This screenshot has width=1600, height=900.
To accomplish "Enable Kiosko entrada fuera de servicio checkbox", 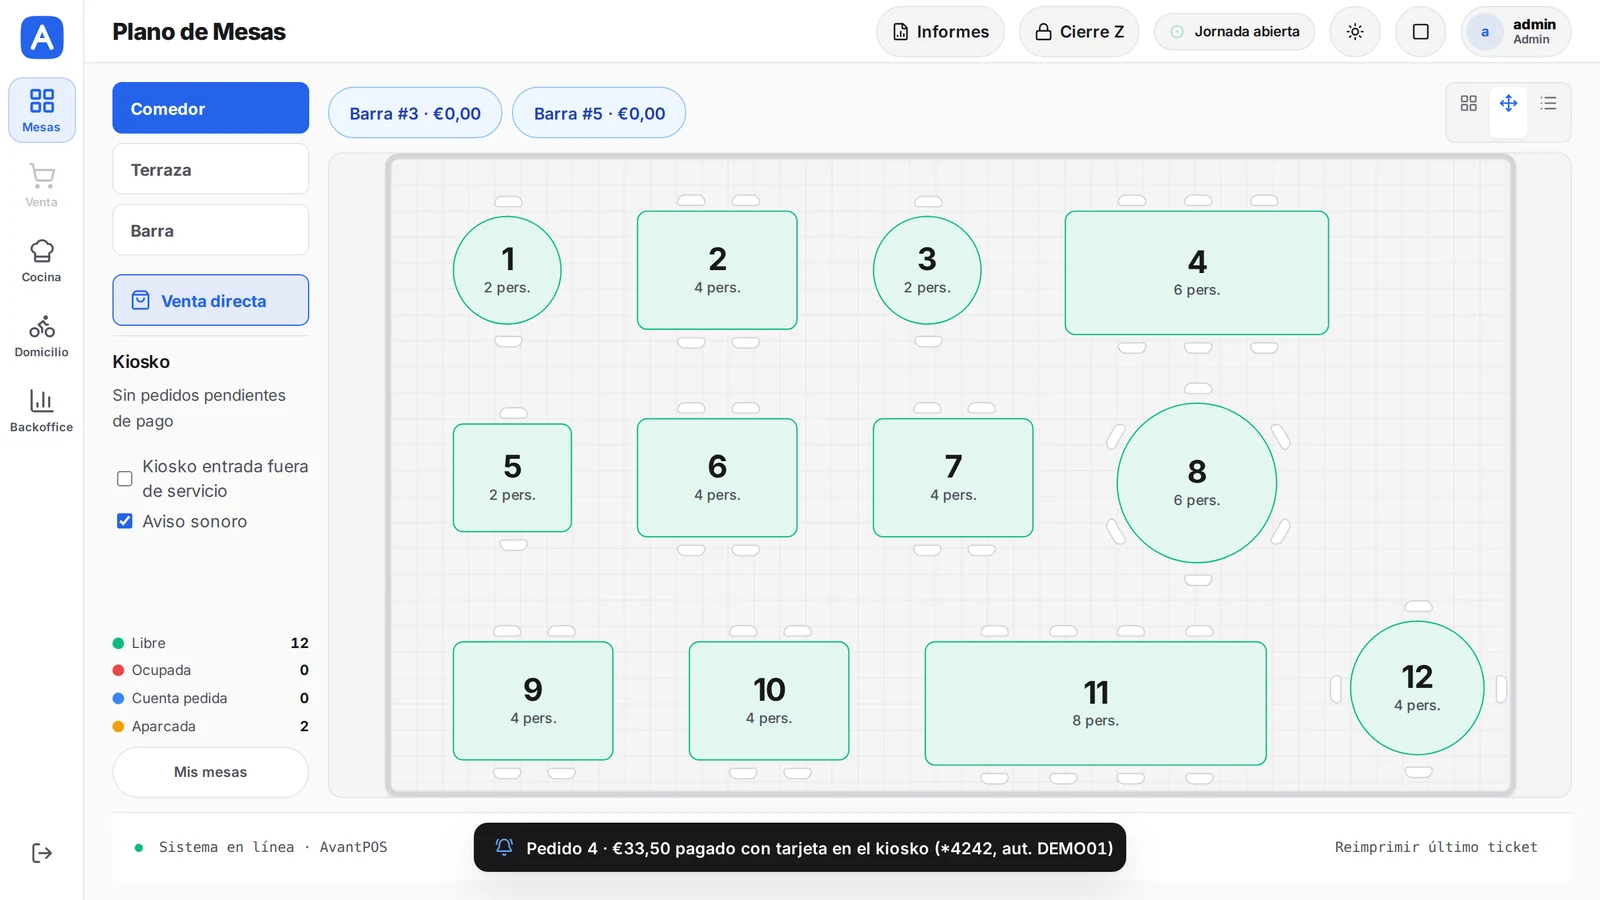I will (125, 479).
